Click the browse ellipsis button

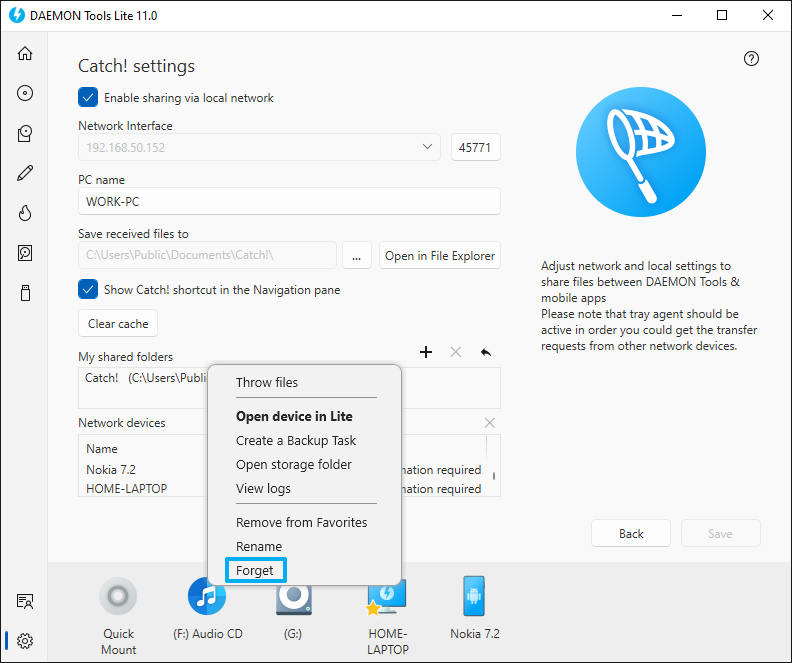click(x=357, y=256)
